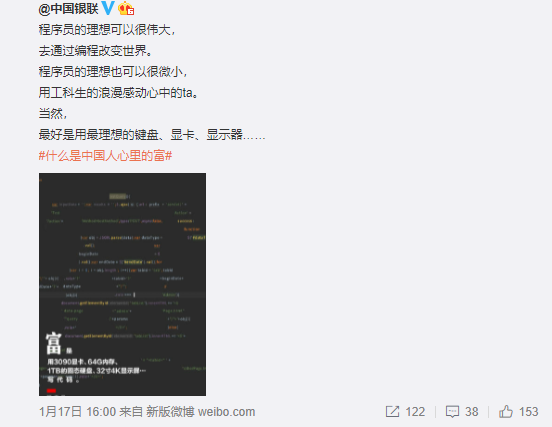Viewport: 552px width, 427px height.
Task: Click the 1月17日 16:00 timestamp
Action: pos(77,412)
